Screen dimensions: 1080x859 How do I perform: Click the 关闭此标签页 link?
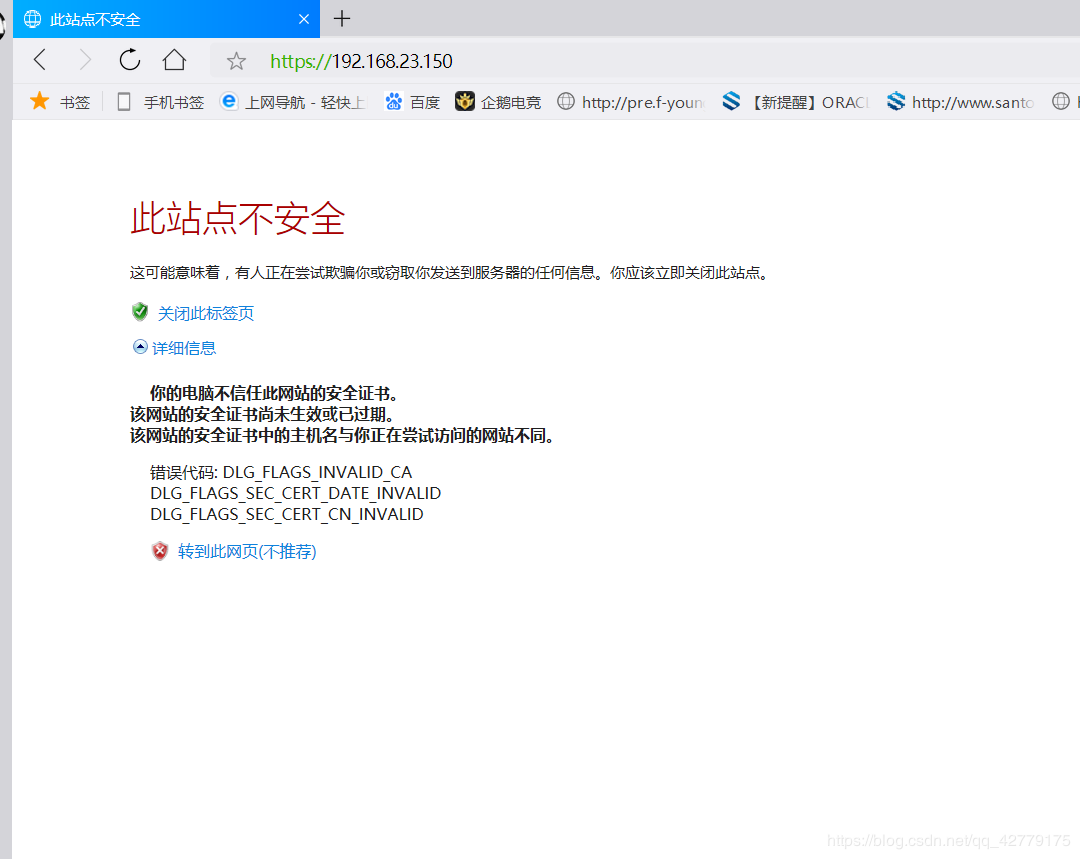pyautogui.click(x=205, y=313)
